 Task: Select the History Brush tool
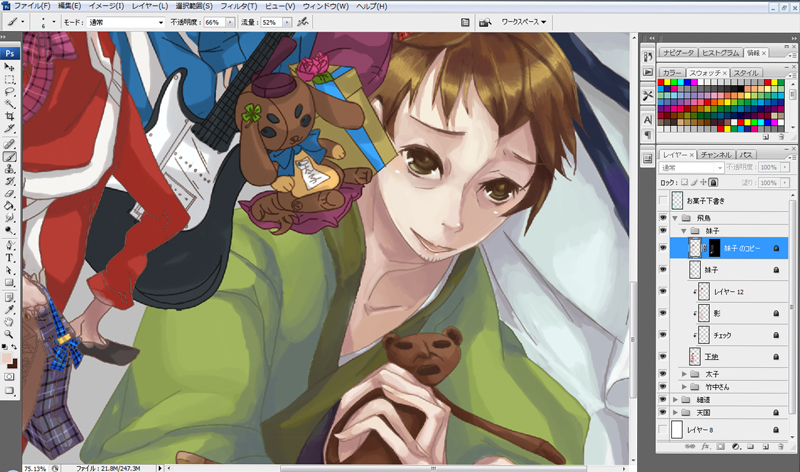9,181
